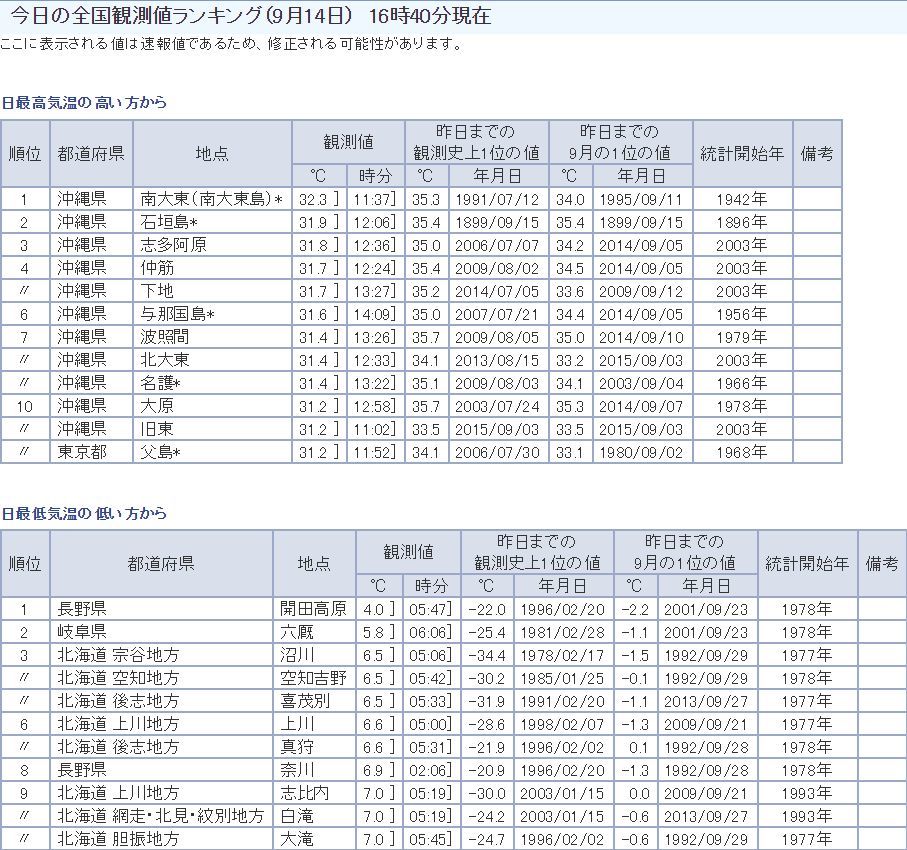Select the 32.3 temperature value for 南大東
The image size is (907, 850).
pyautogui.click(x=312, y=199)
